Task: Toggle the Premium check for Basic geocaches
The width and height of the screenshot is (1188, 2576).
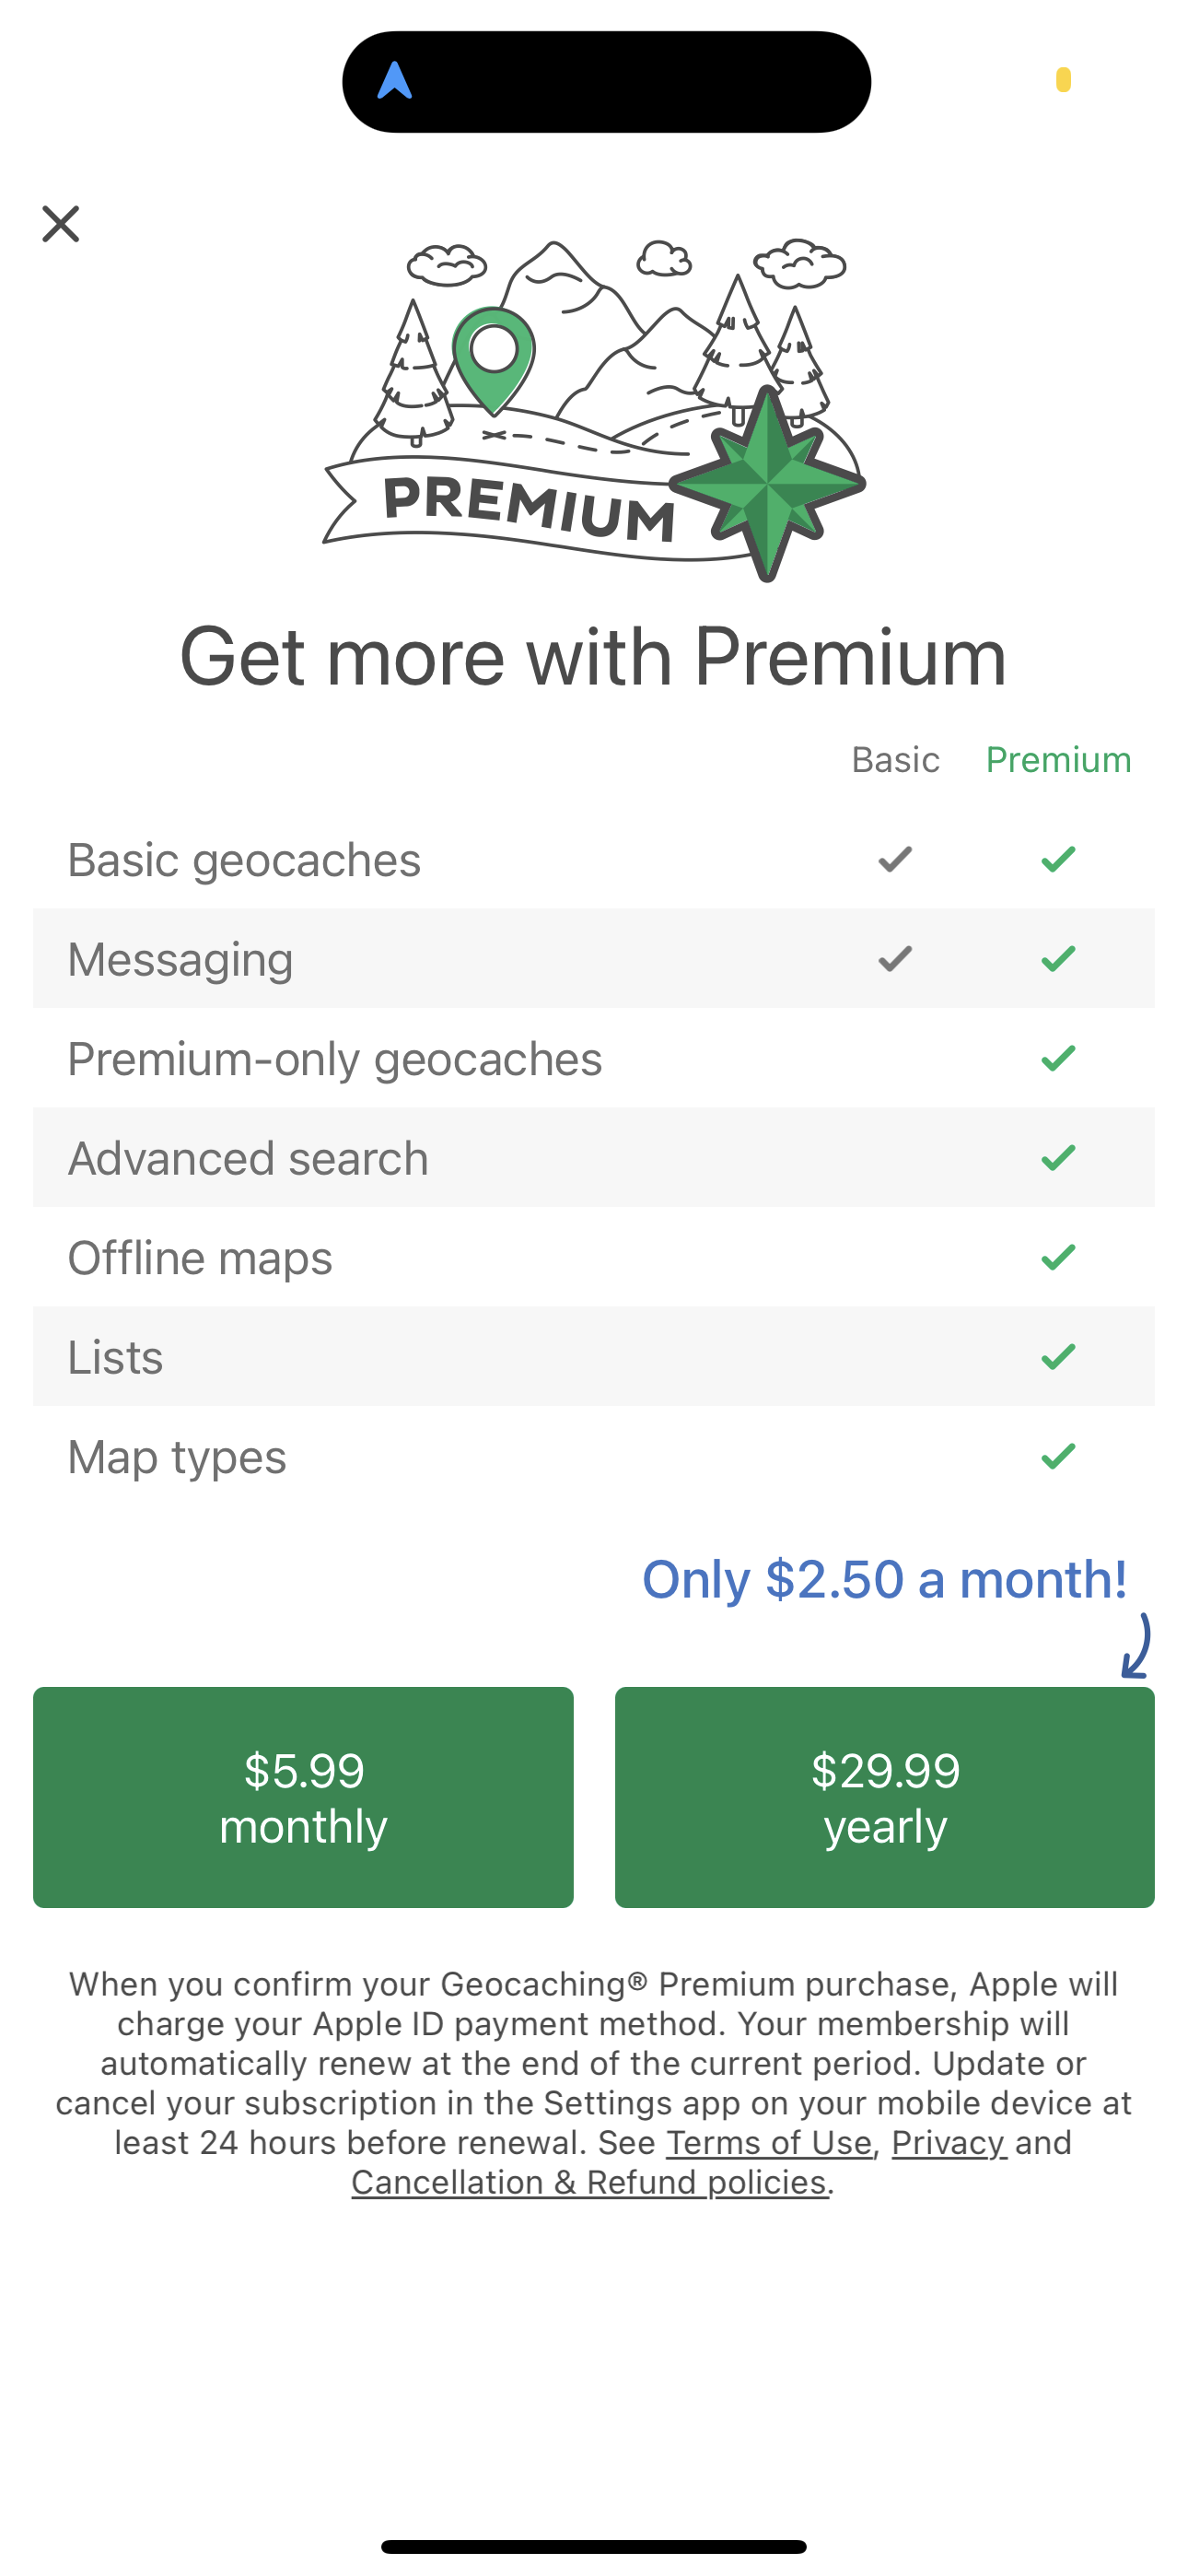Action: [1057, 858]
